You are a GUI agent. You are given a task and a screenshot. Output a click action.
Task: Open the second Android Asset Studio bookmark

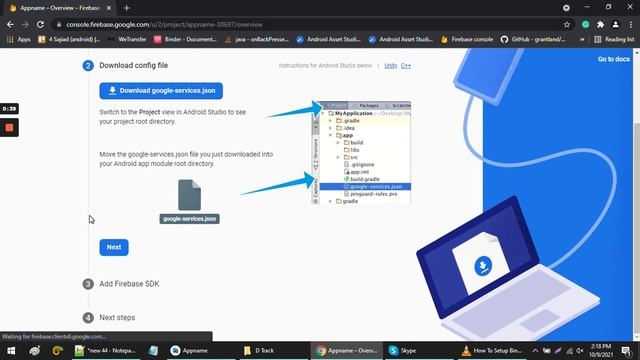click(401, 39)
